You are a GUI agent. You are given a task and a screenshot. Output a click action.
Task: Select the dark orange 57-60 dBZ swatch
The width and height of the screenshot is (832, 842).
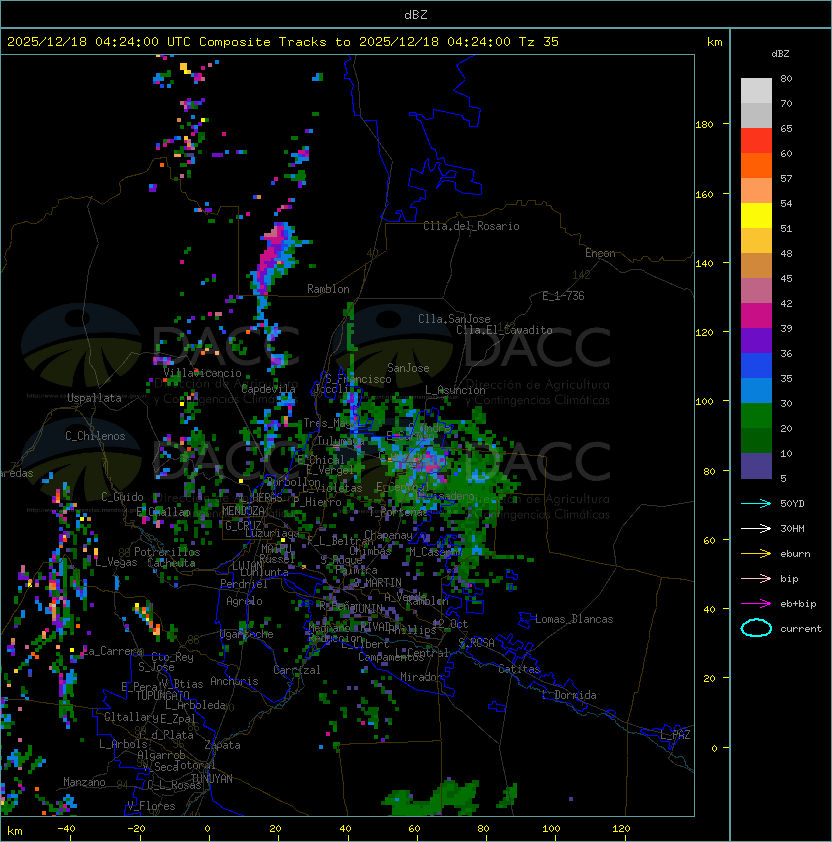756,165
